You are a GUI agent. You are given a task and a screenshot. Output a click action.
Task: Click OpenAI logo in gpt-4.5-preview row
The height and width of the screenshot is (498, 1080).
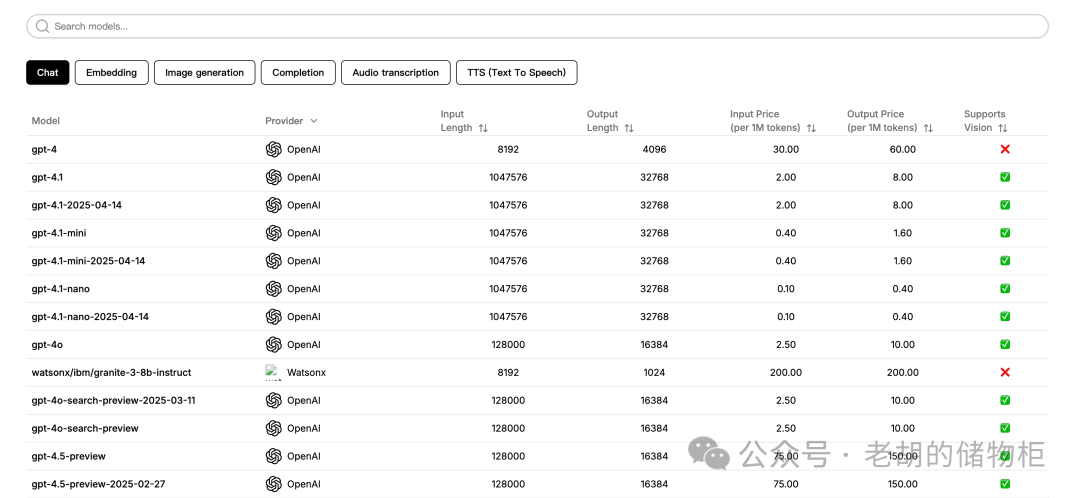pyautogui.click(x=273, y=456)
